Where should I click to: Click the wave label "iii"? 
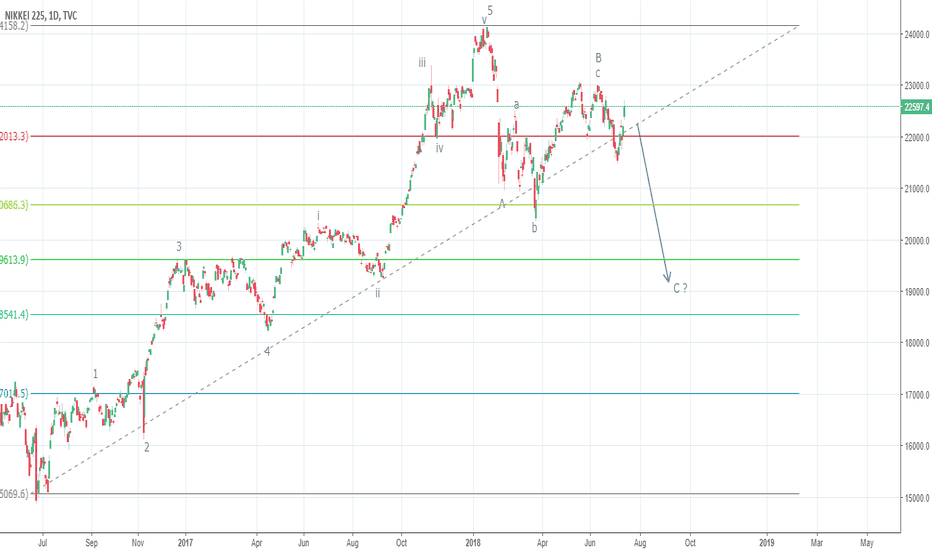coord(421,62)
